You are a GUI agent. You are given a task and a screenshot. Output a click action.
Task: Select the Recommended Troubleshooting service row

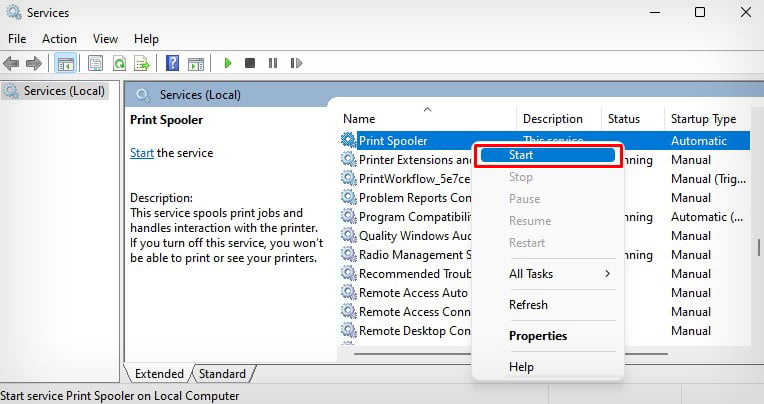point(414,274)
